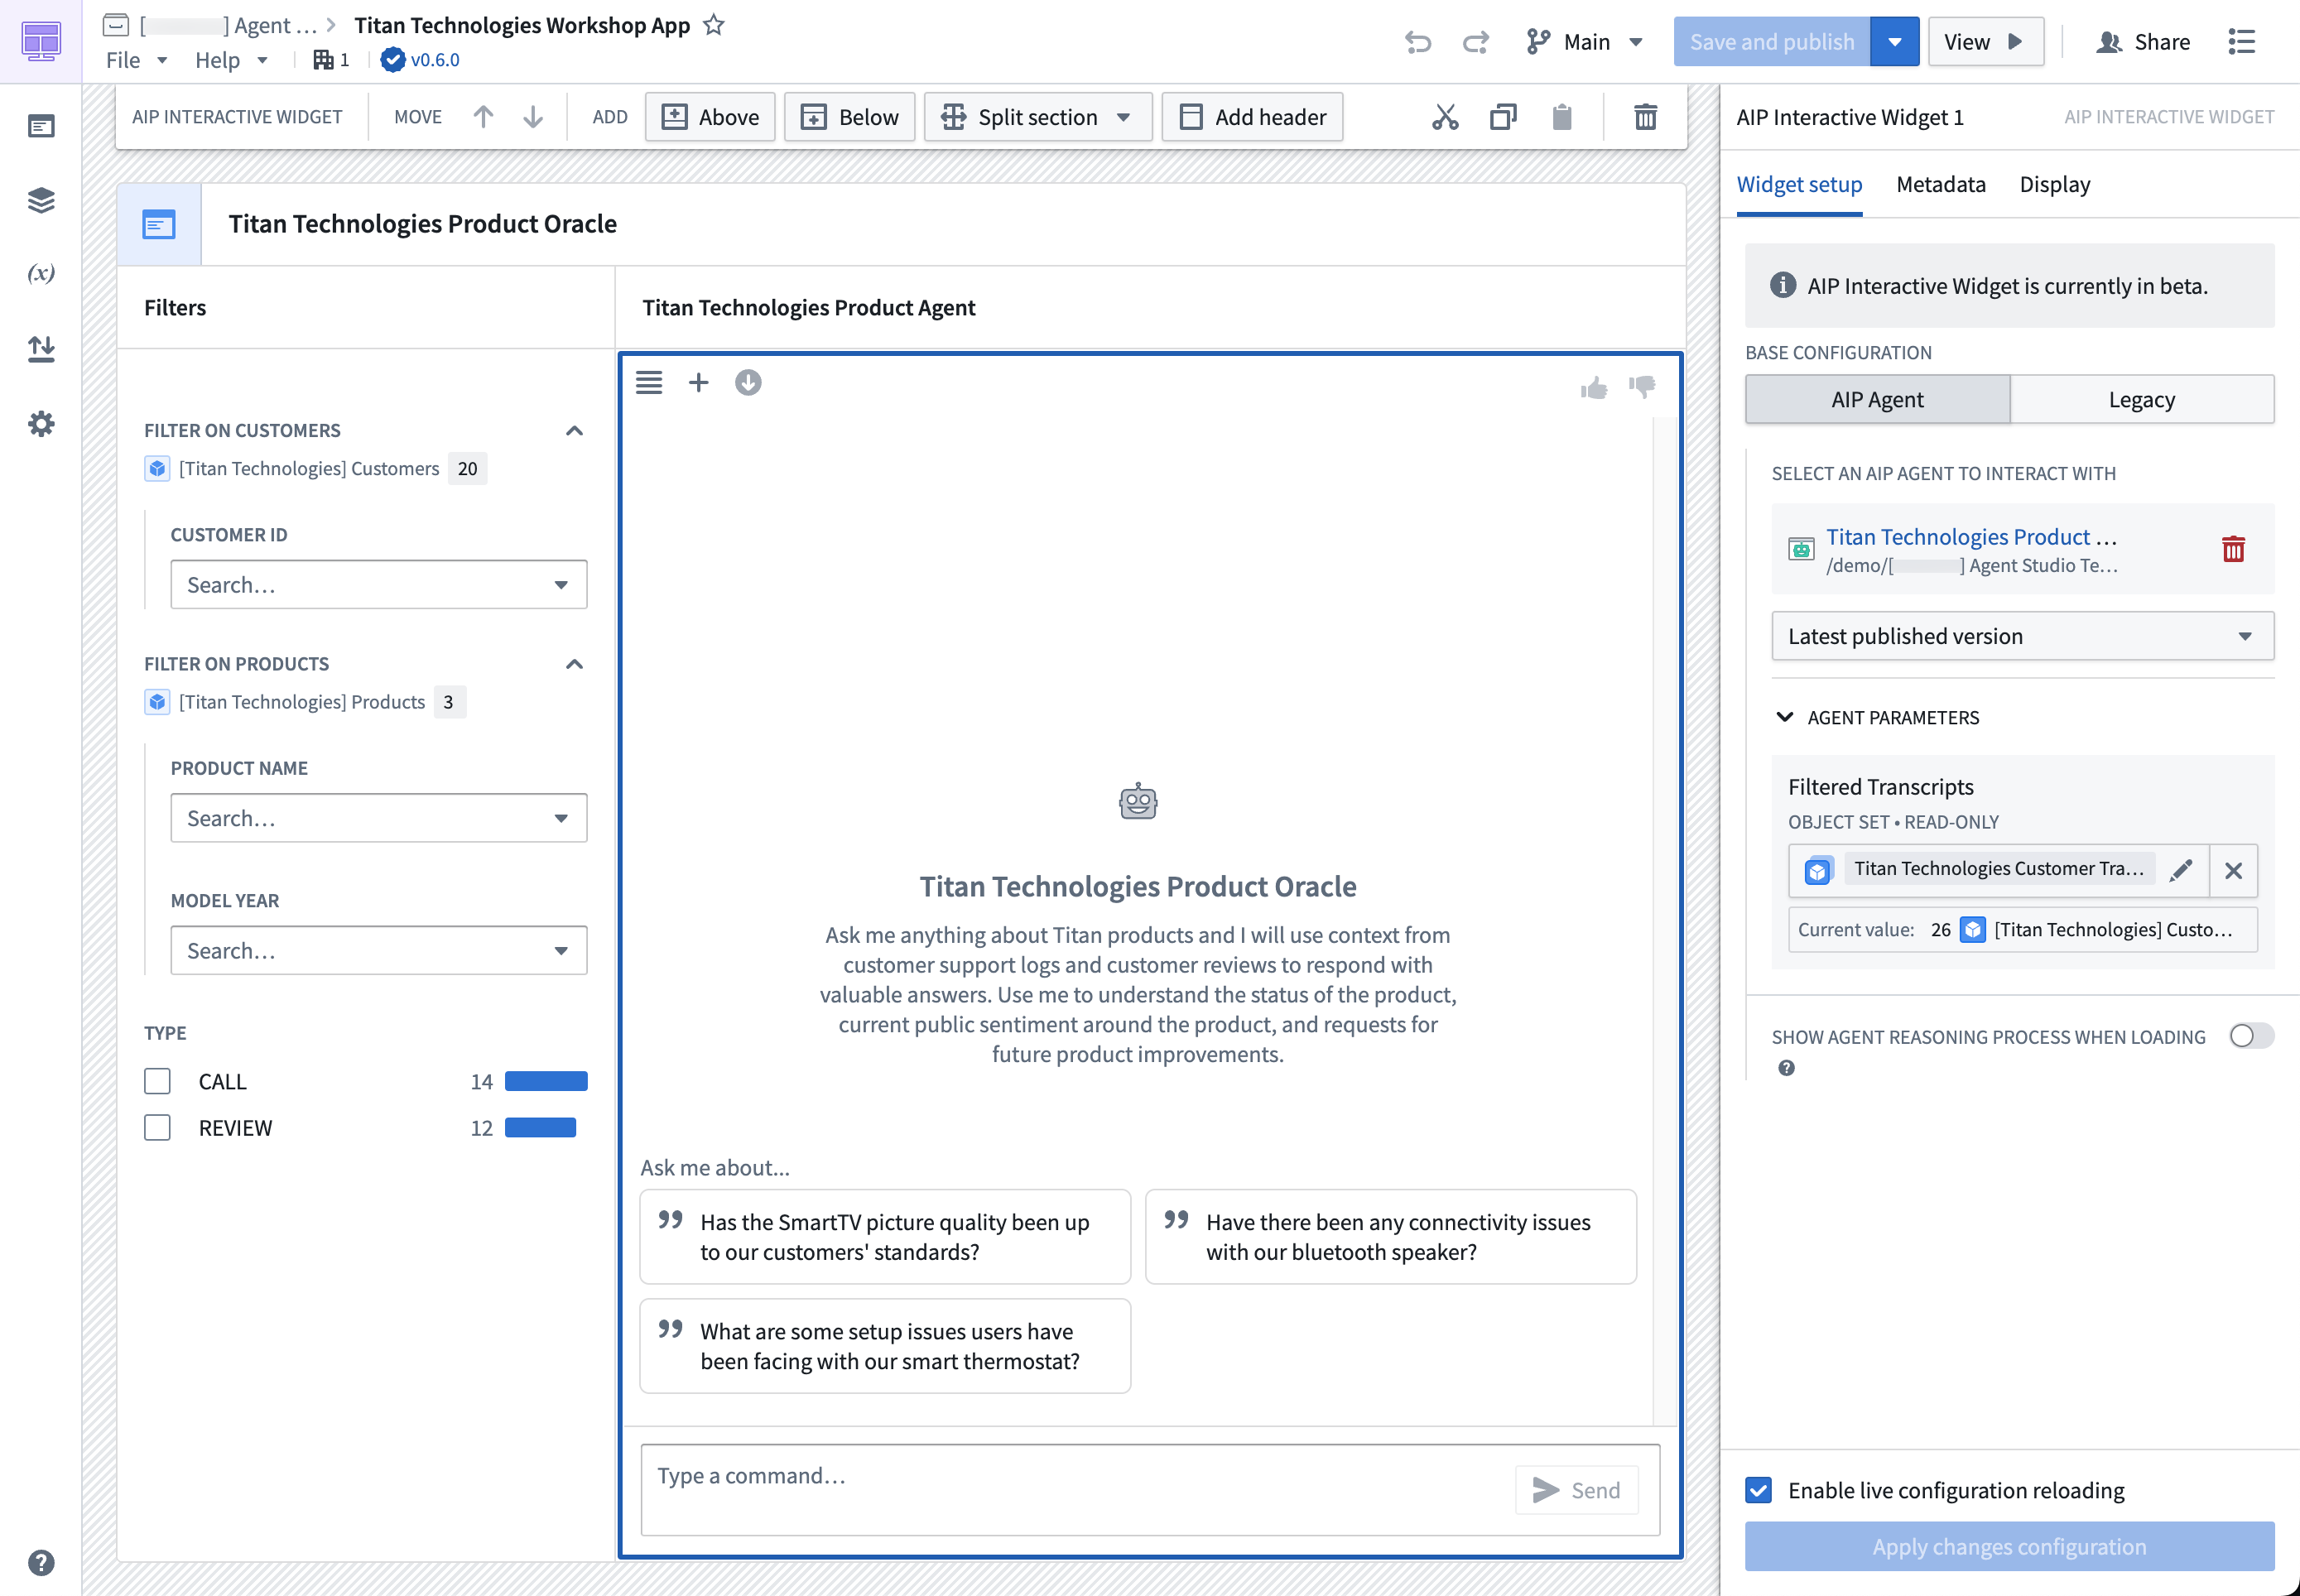Start new chat with plus icon
Screen dimensions: 2300x1596
tap(698, 382)
